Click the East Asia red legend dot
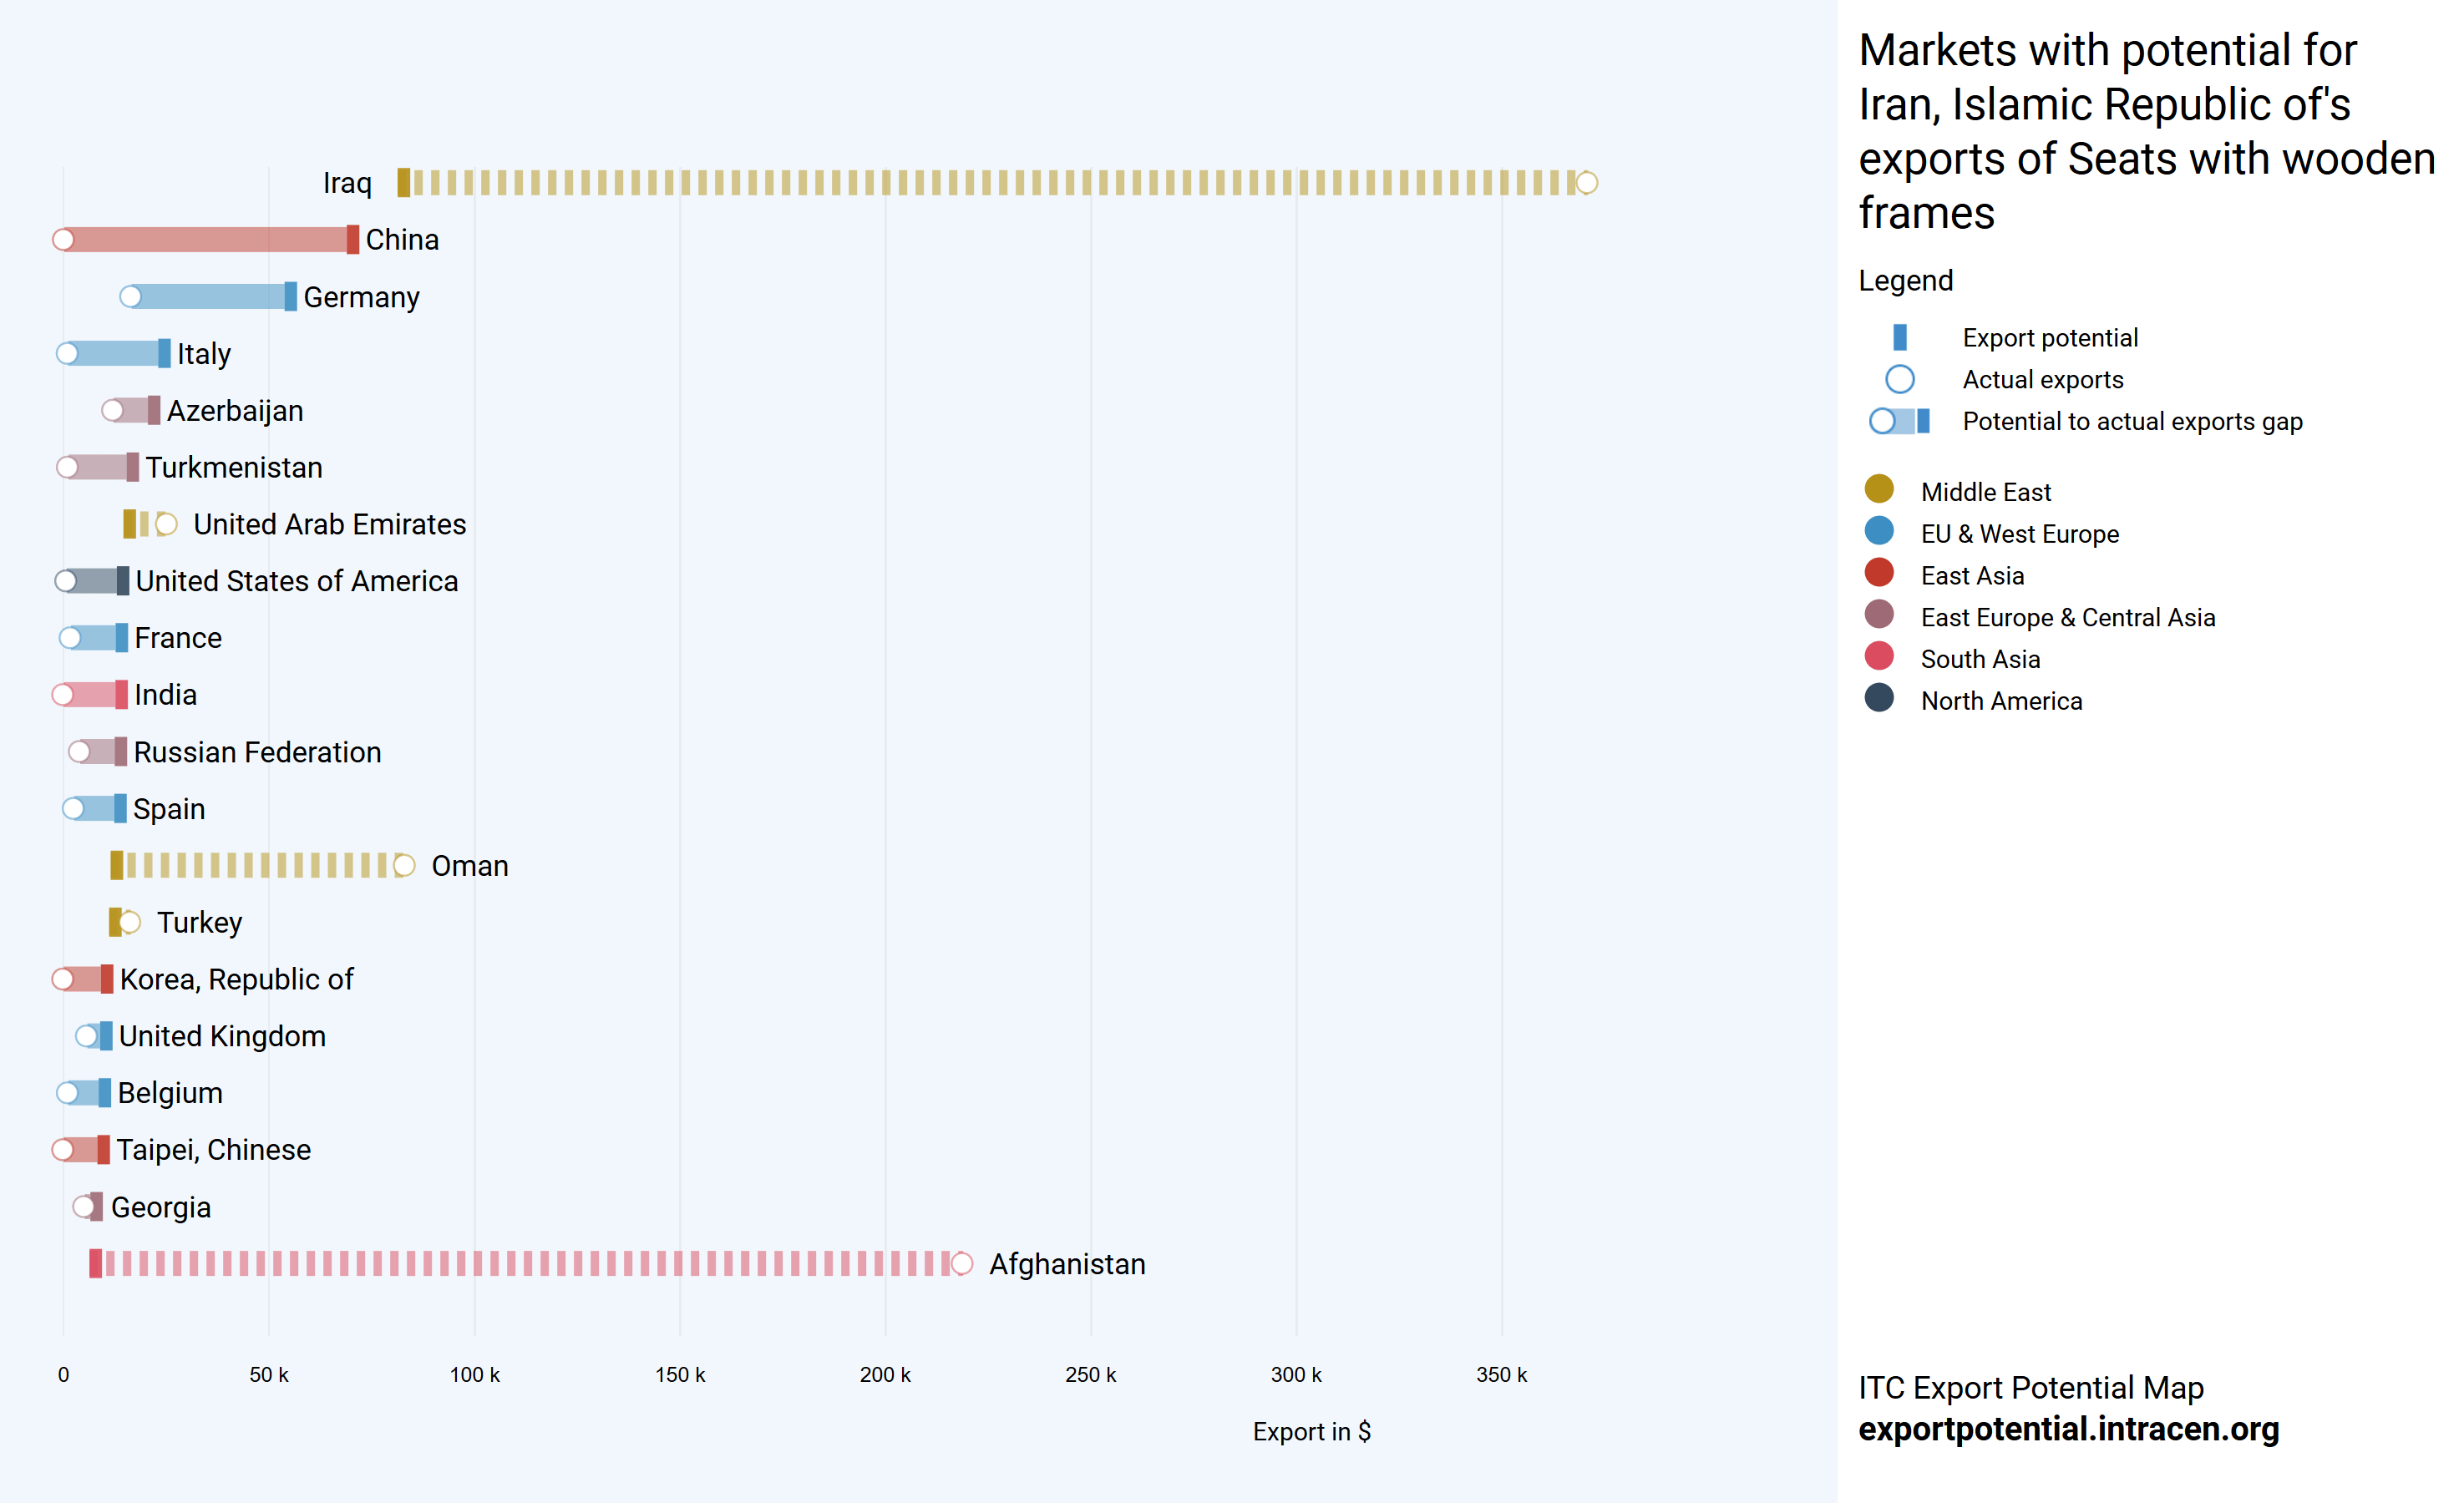This screenshot has height=1503, width=2464. coord(1879,573)
